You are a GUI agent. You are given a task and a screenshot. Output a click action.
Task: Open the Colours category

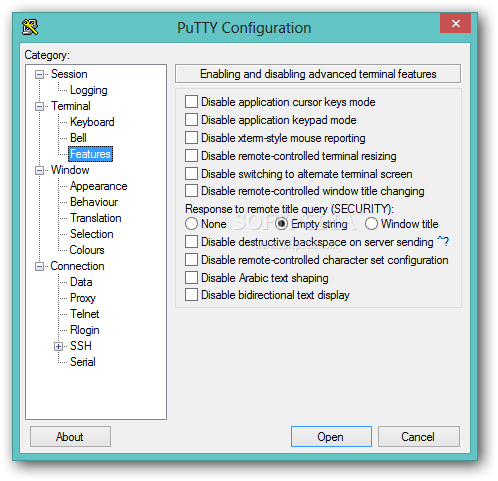87,250
